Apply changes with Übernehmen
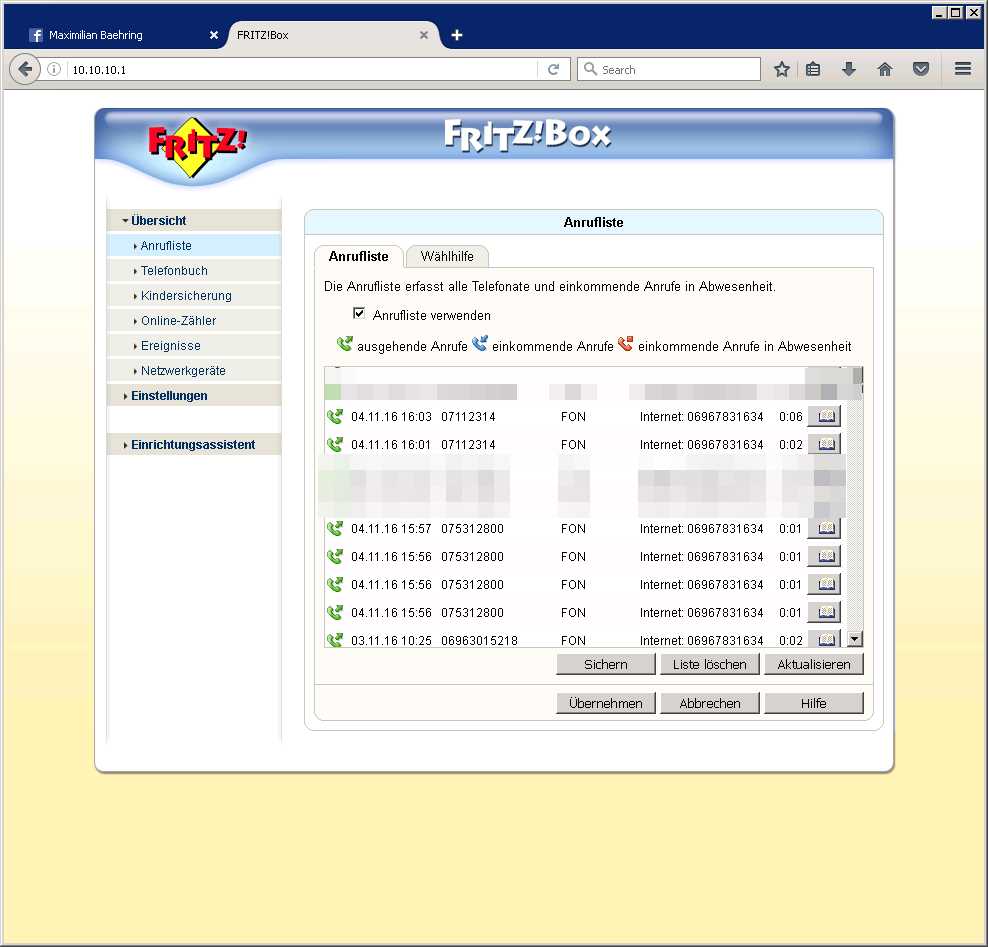Image resolution: width=988 pixels, height=947 pixels. pyautogui.click(x=606, y=703)
